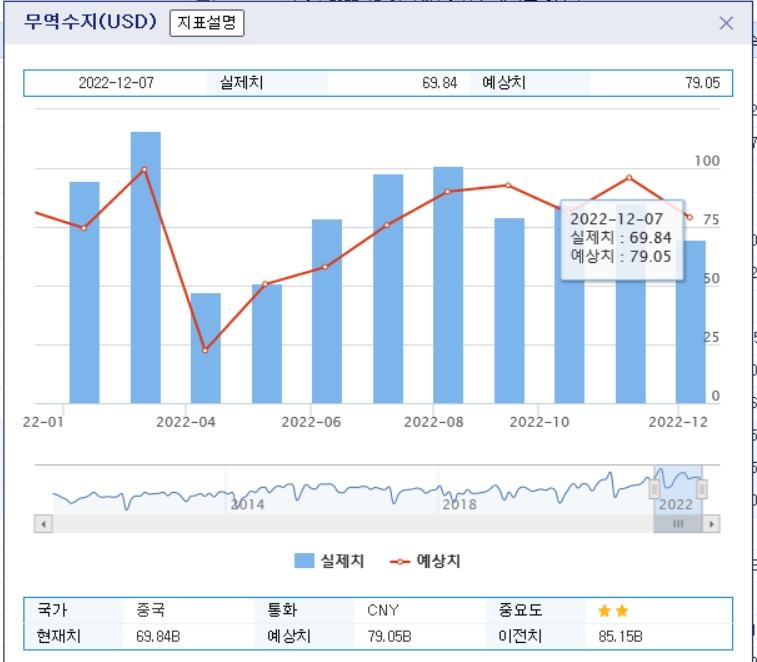Screen dimensions: 757x662
Task: Close the 무역수지(USD) popup window
Action: click(x=726, y=23)
